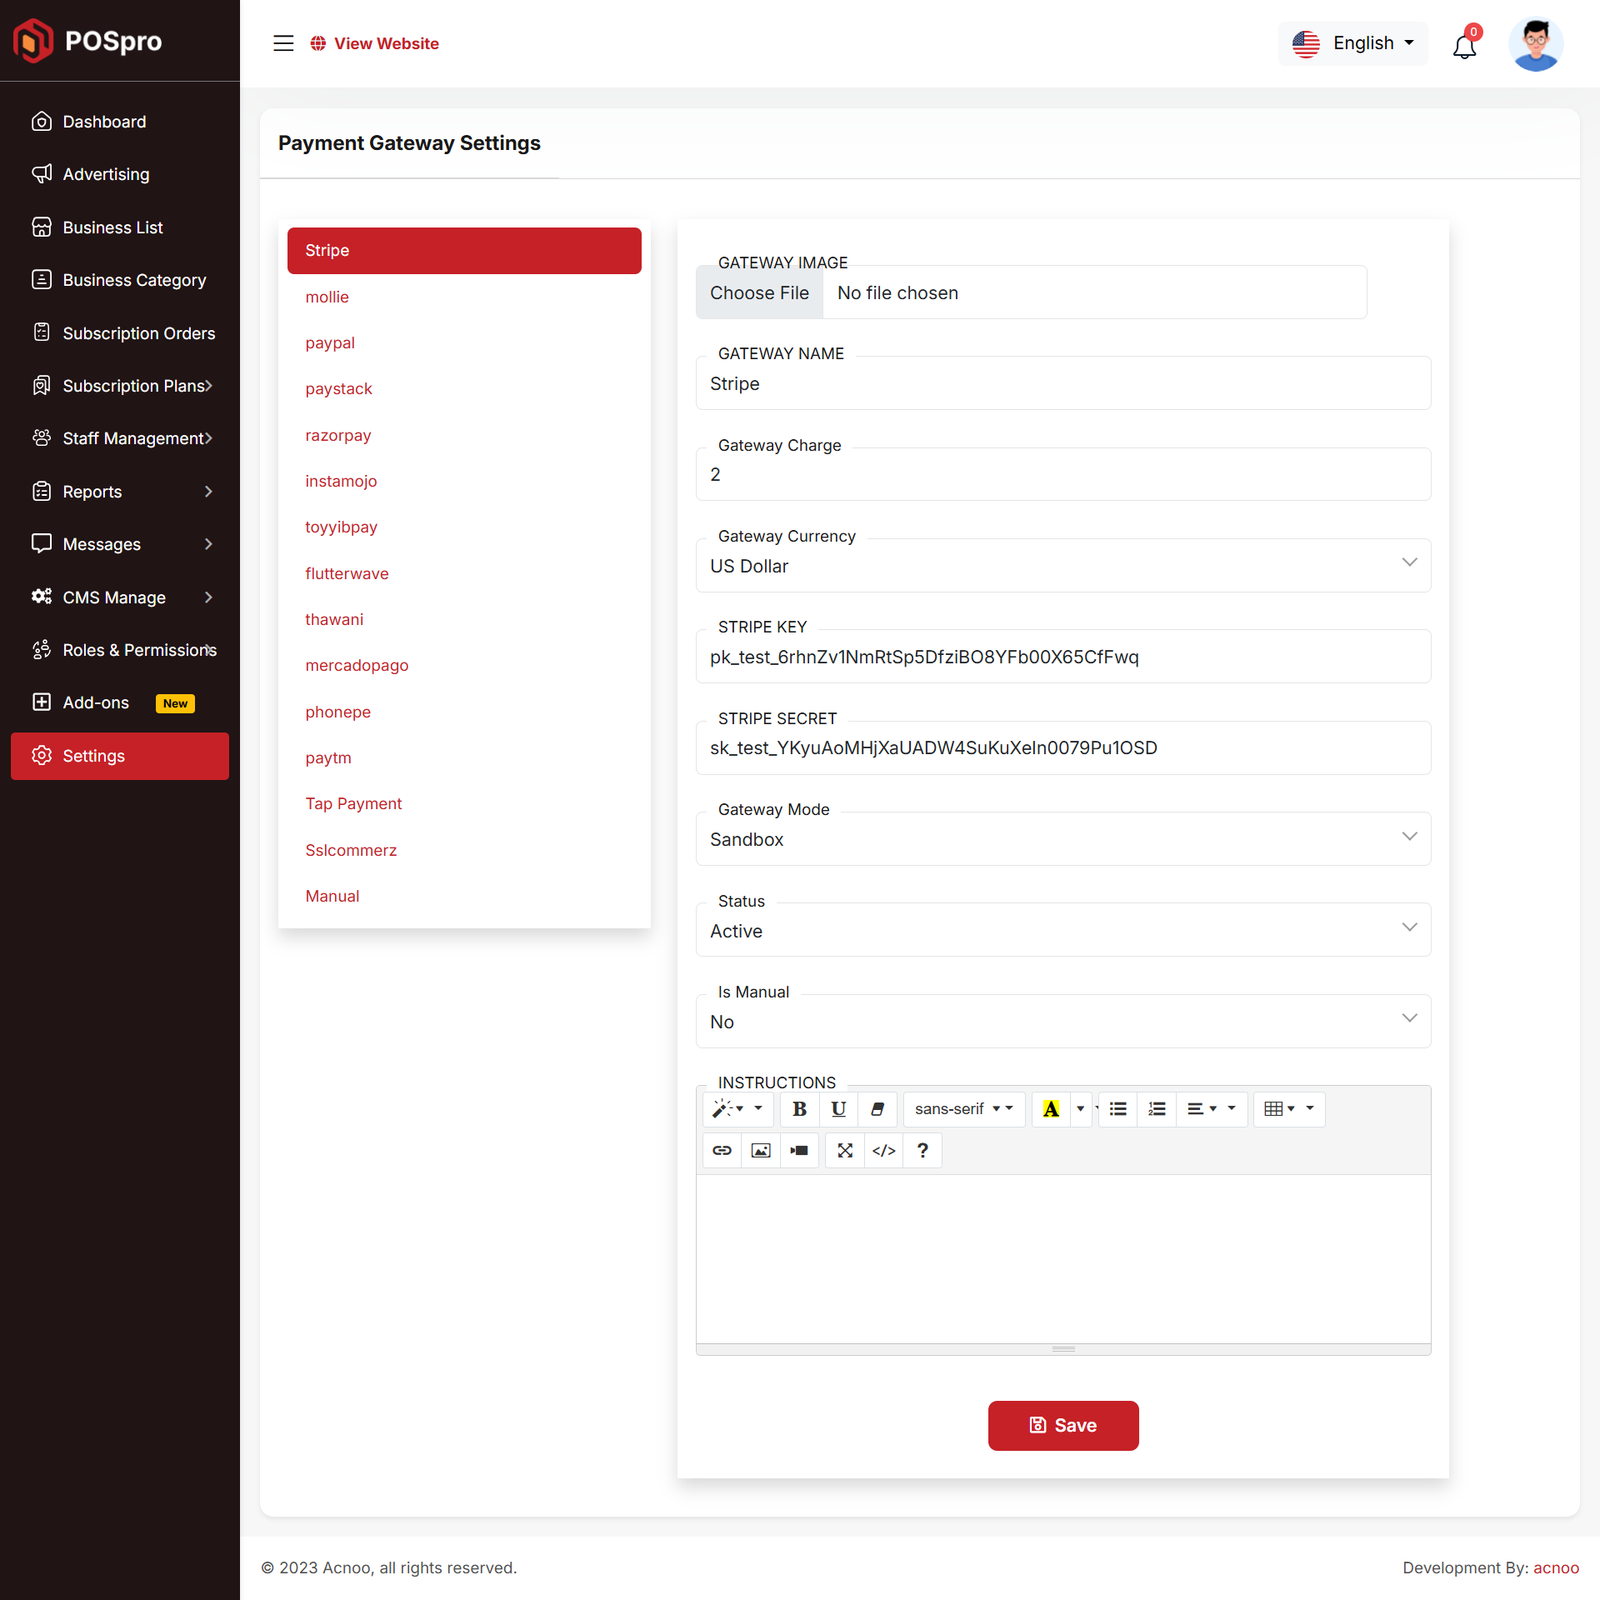Click the yellow font highlight color button
Viewport: 1600px width, 1600px height.
coord(1051,1109)
